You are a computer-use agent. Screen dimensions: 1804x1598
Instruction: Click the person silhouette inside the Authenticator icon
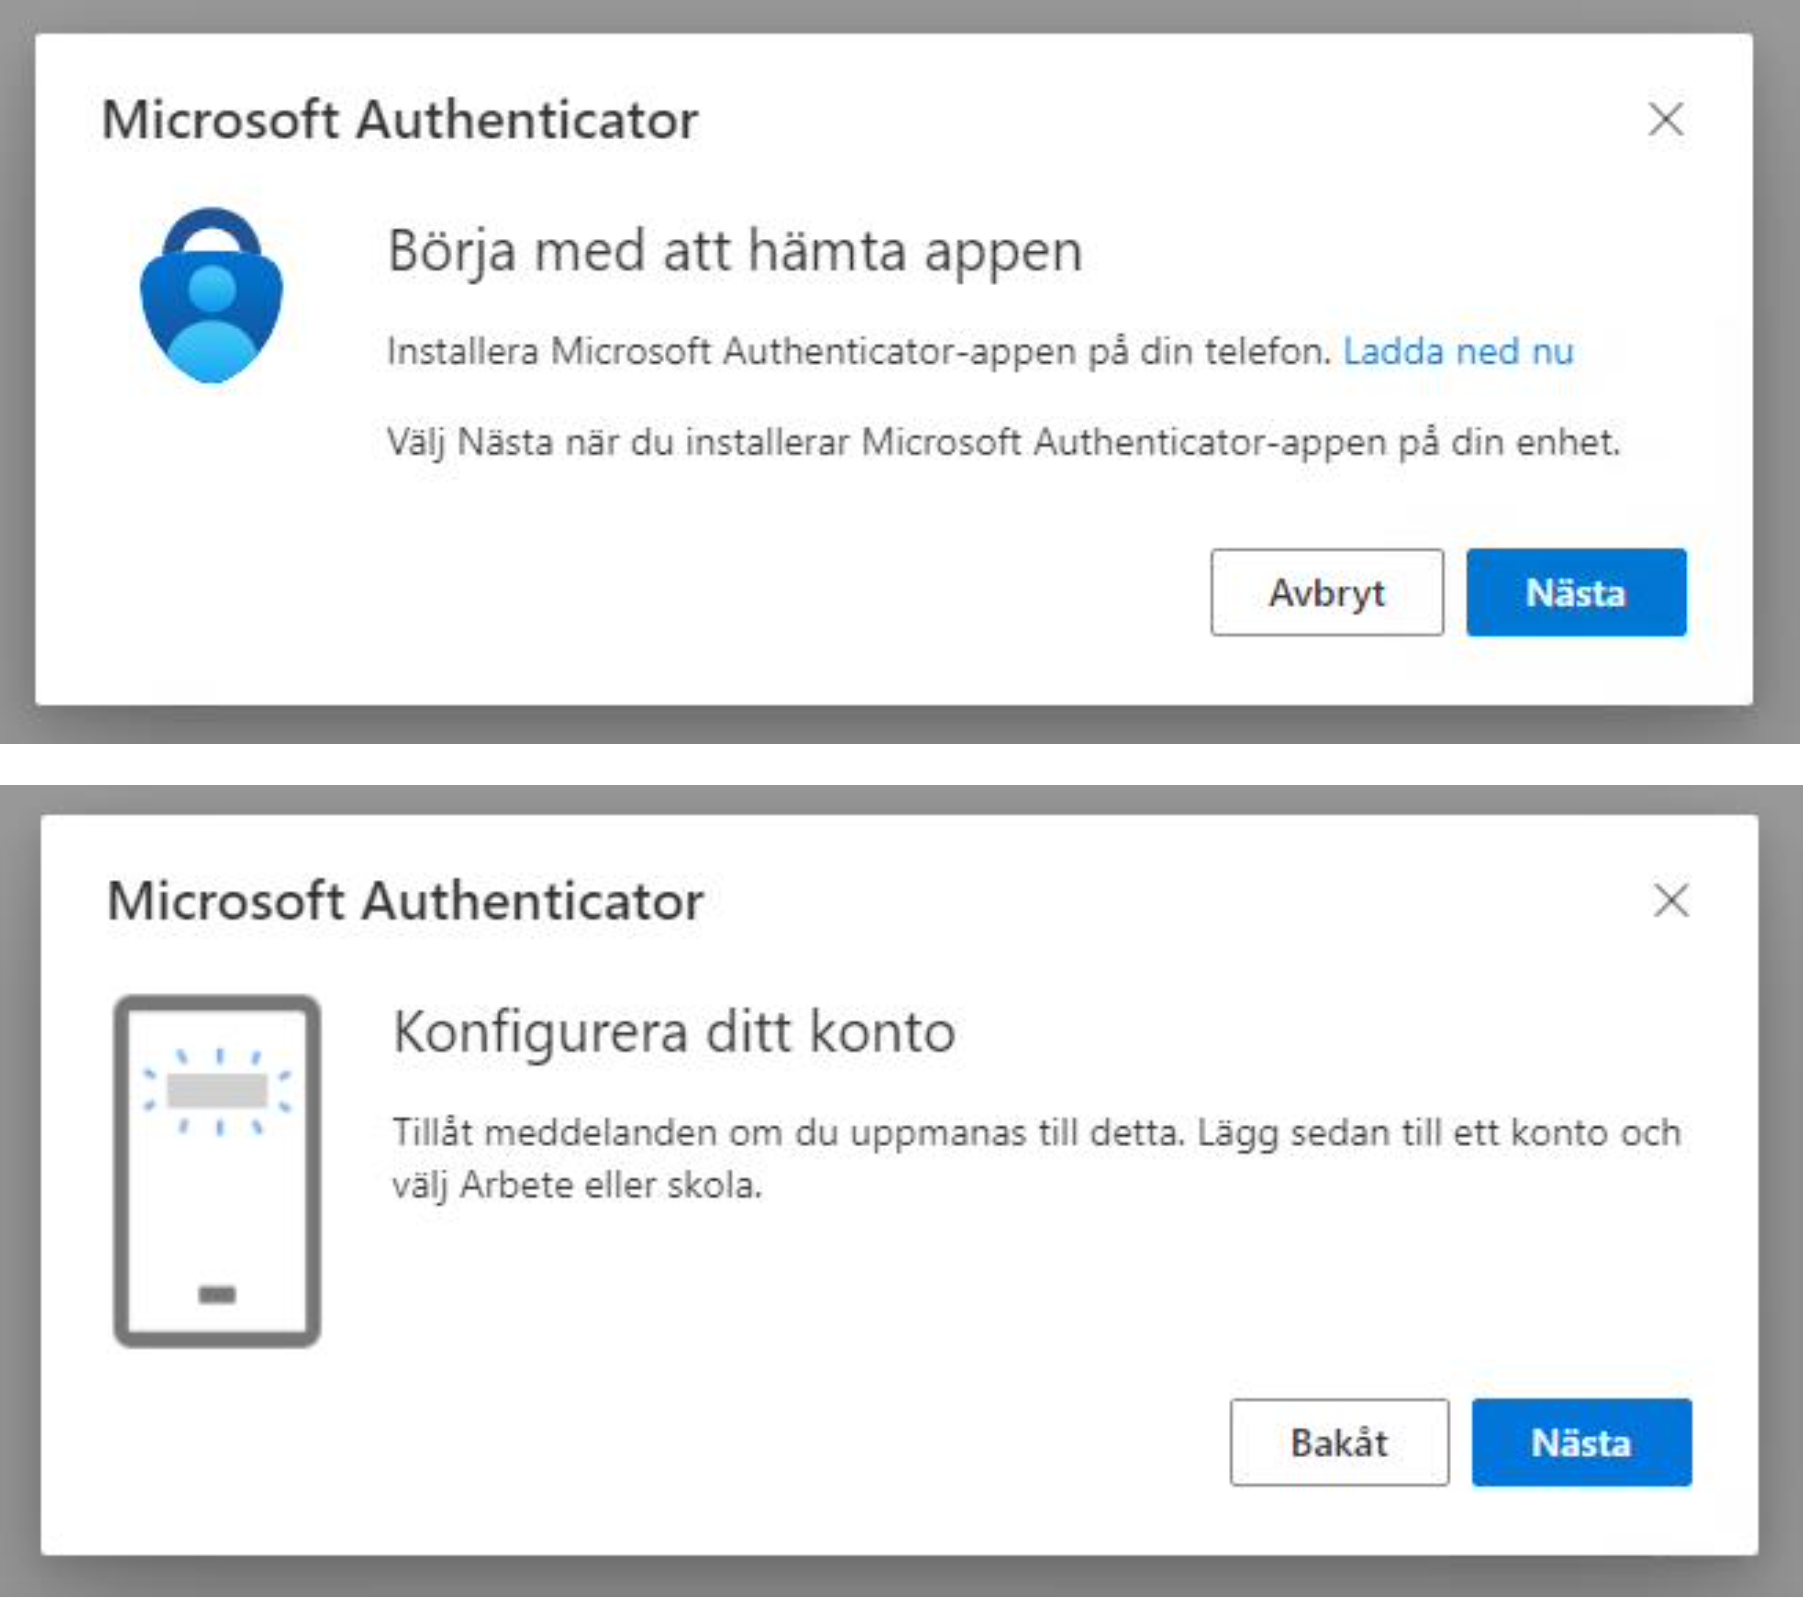[212, 320]
